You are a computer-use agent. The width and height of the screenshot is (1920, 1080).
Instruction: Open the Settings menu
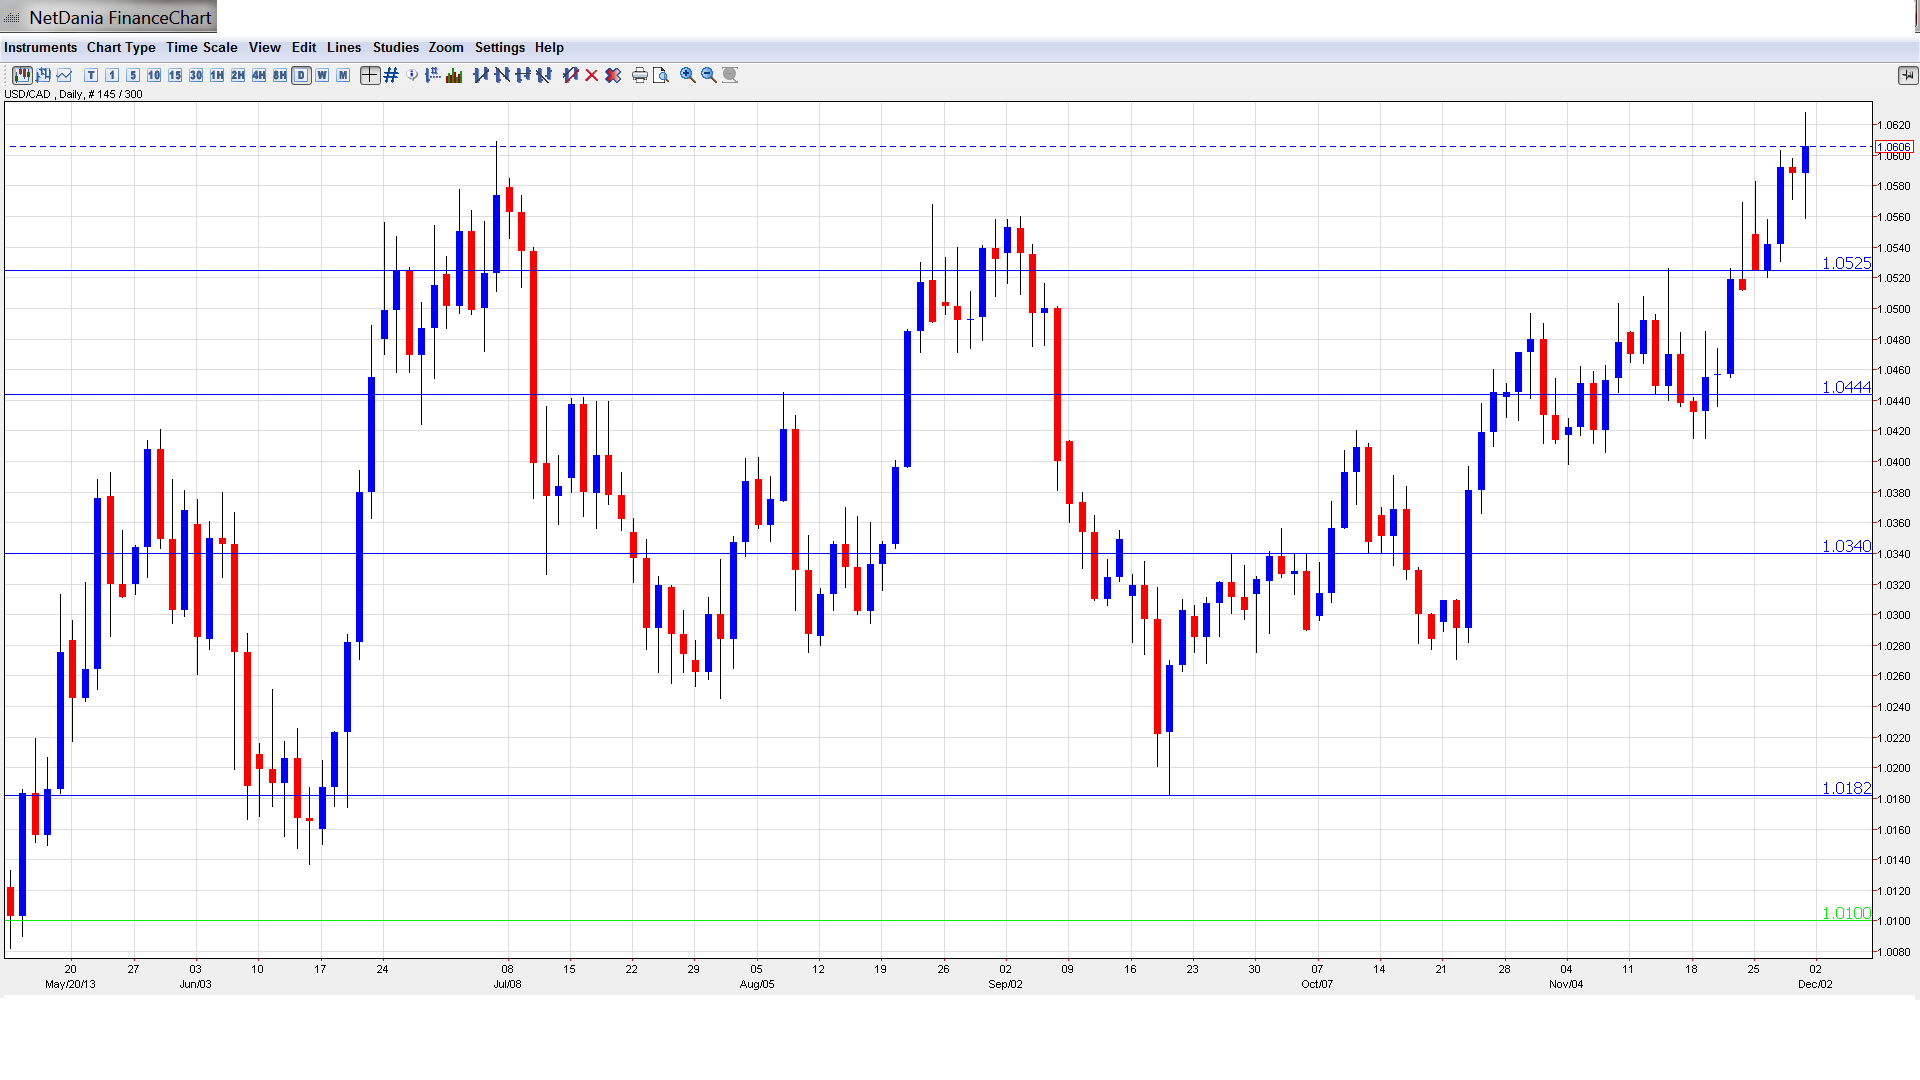coord(499,47)
